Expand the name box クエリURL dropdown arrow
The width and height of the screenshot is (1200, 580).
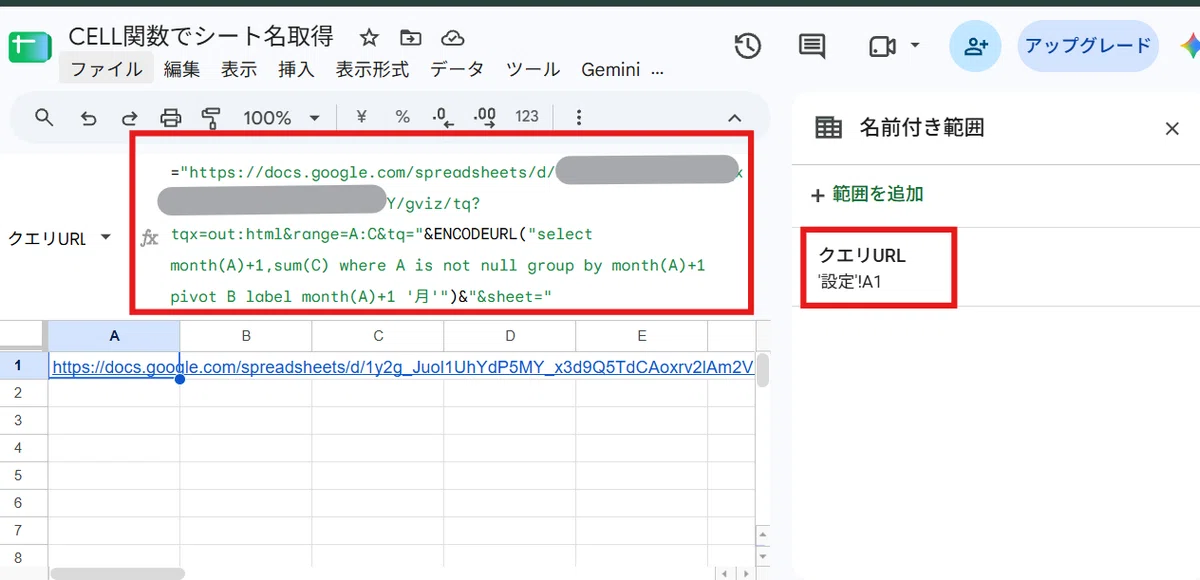(x=106, y=238)
